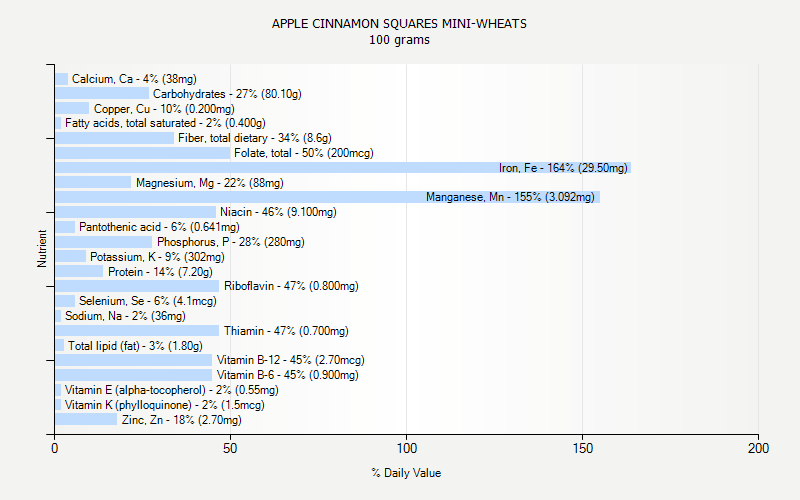Click the x-axis tick label 0
The image size is (800, 500).
click(55, 448)
